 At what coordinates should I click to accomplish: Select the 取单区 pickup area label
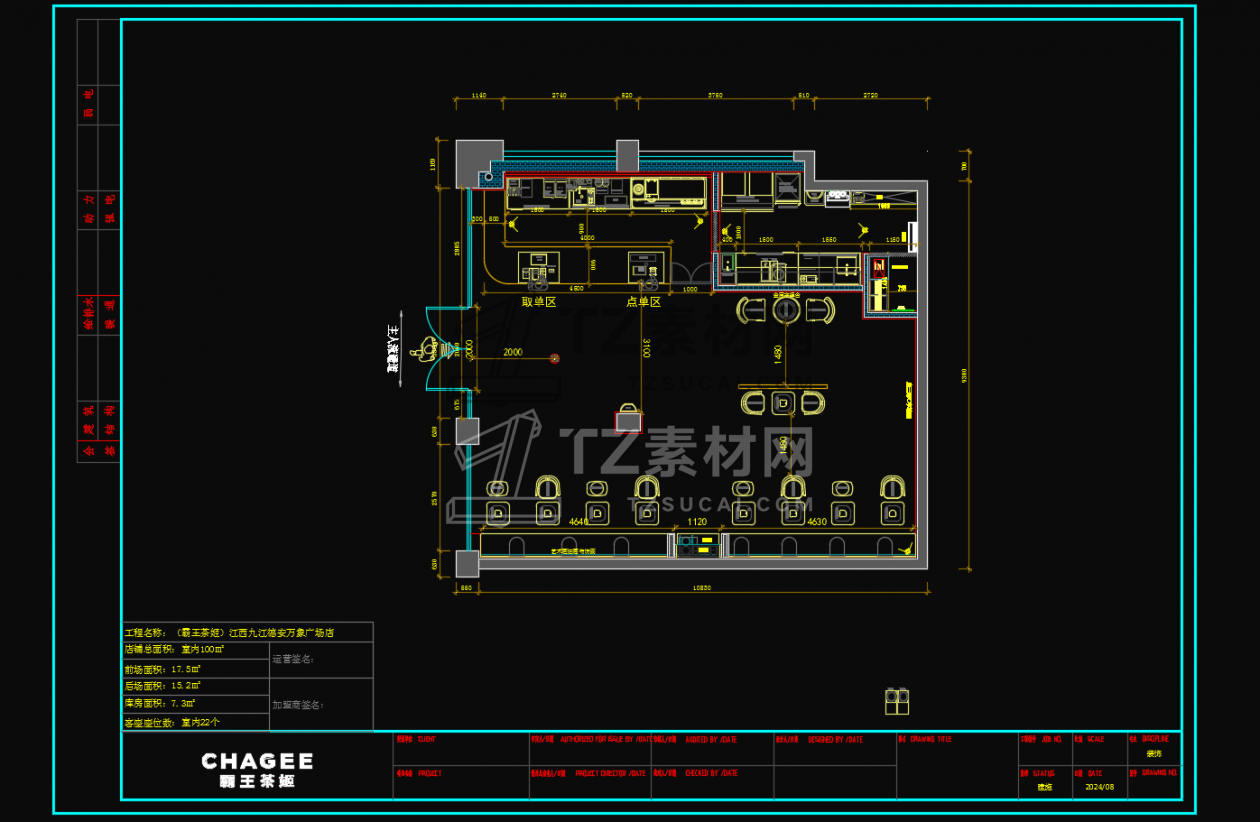538,302
